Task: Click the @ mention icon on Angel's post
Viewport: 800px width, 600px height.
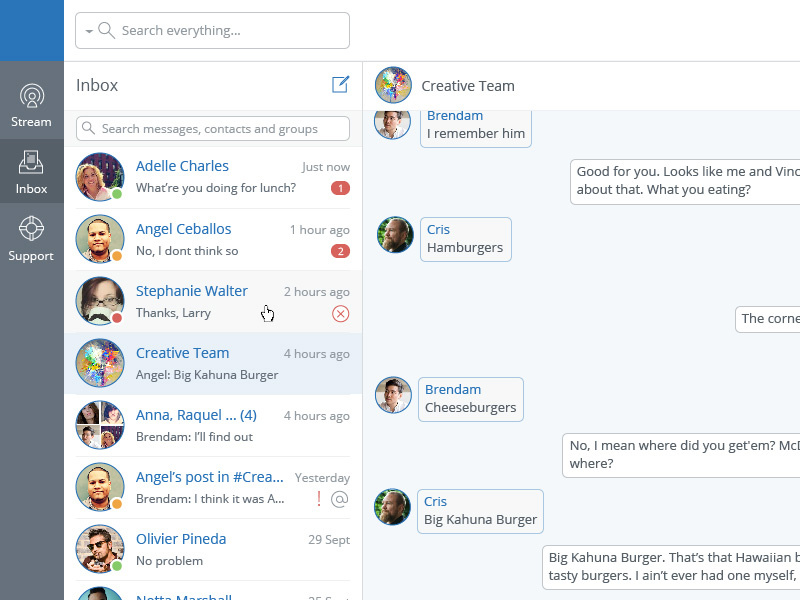Action: tap(340, 498)
